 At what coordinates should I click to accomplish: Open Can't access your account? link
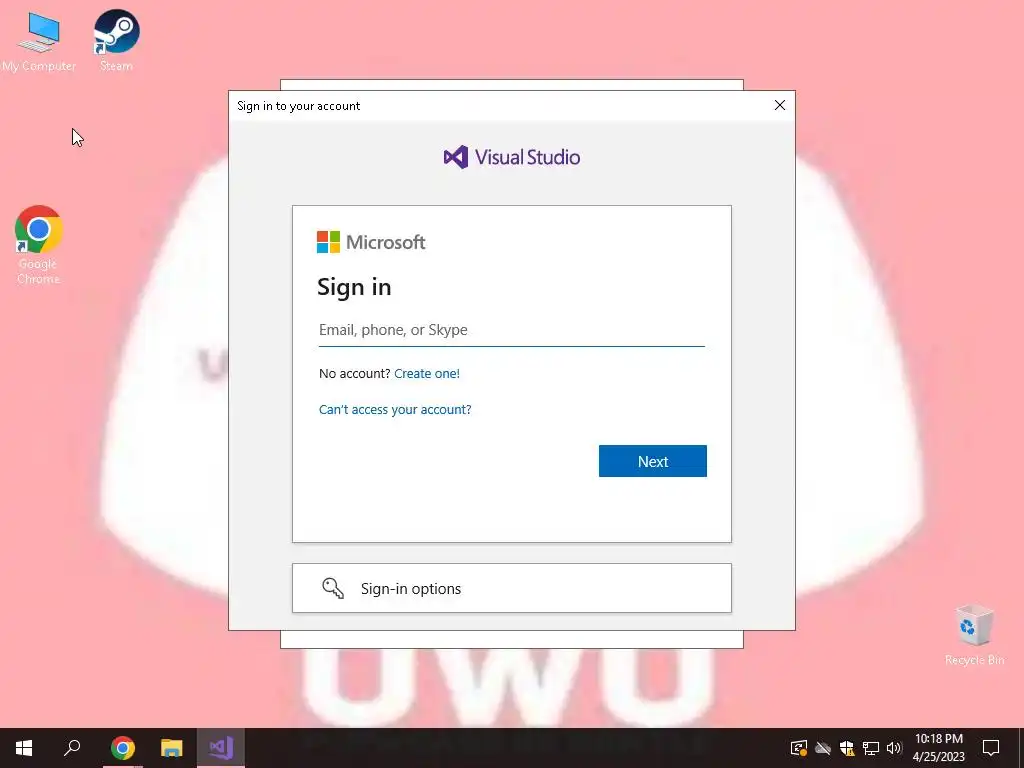pos(394,409)
